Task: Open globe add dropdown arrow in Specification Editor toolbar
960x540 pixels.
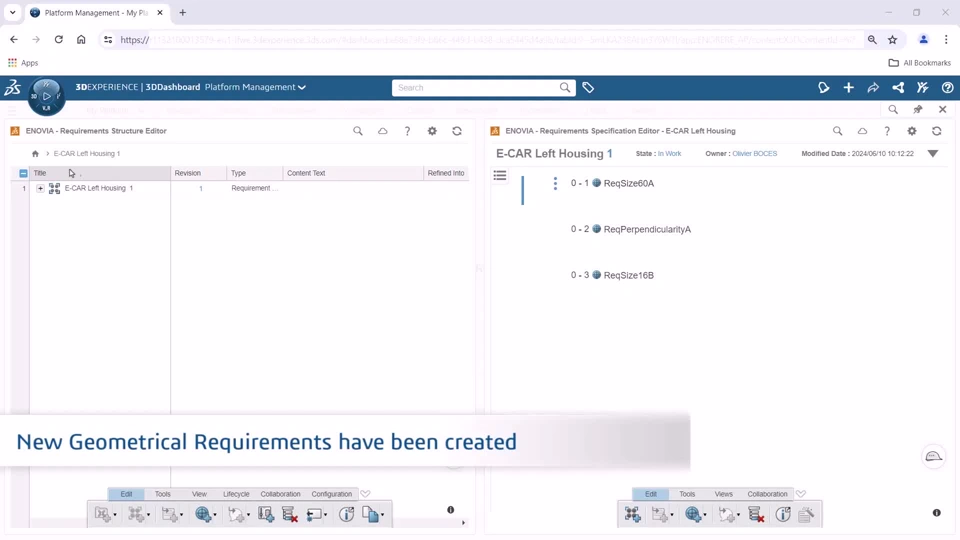Action: (705, 515)
